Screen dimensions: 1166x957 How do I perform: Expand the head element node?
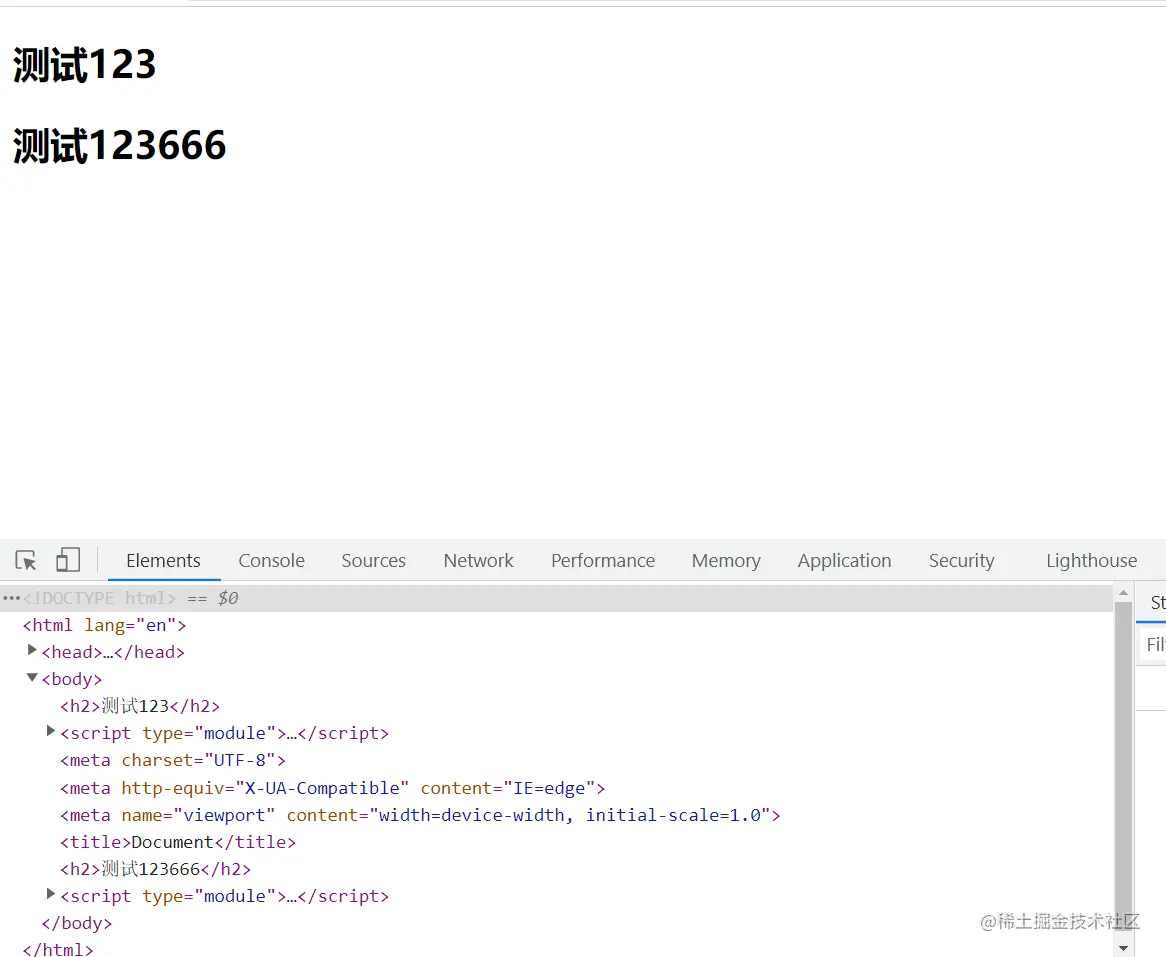(32, 650)
